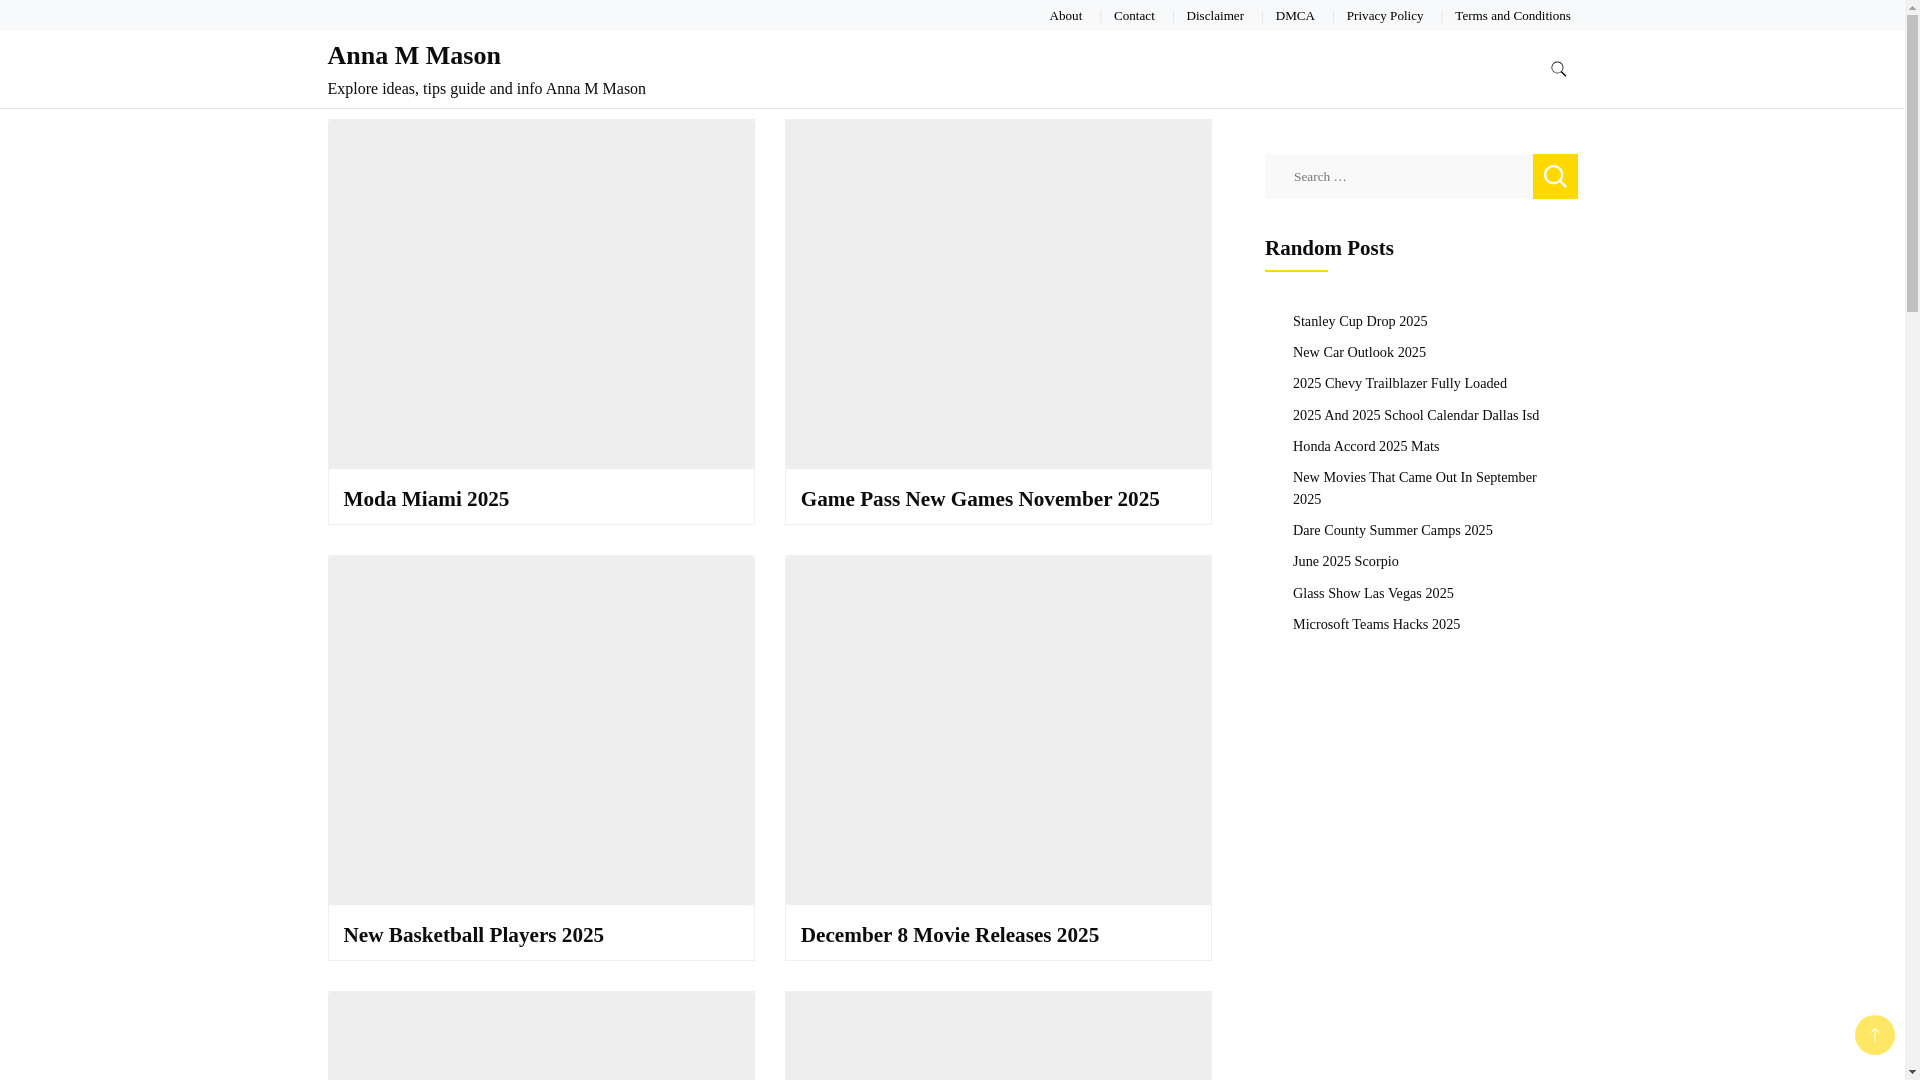Open 2025 School Calendar Dallas Isd link
This screenshot has width=1920, height=1080.
click(1416, 415)
